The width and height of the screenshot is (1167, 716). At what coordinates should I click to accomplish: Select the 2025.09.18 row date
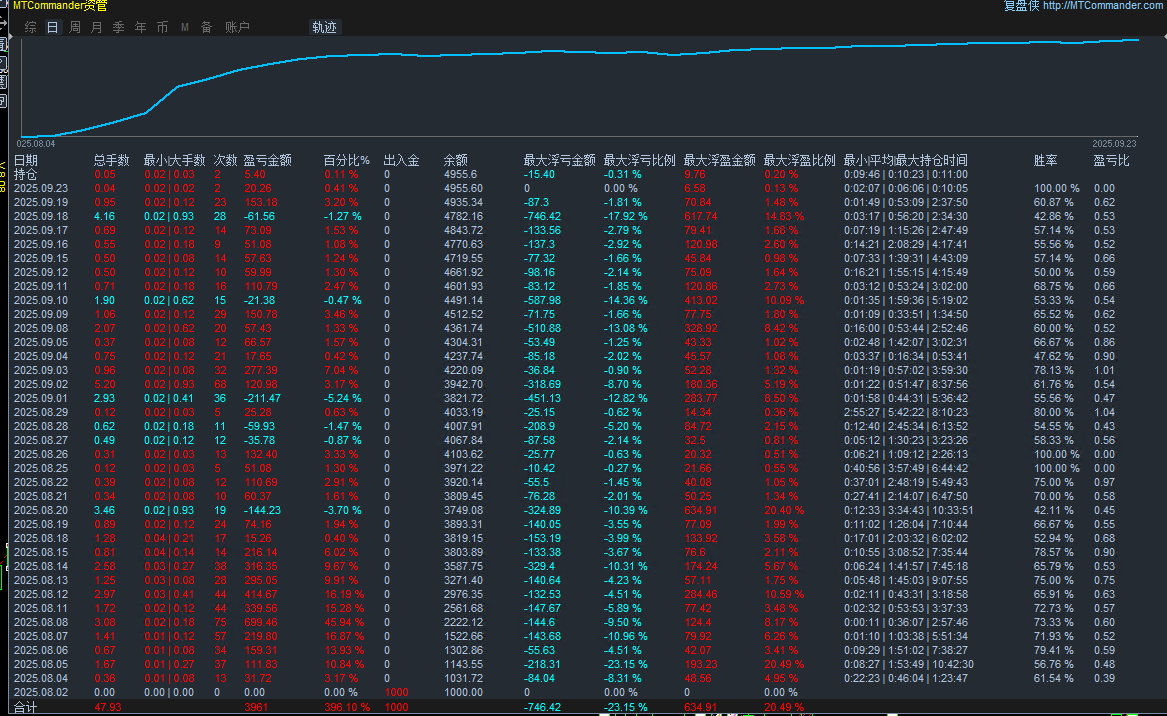coord(41,216)
